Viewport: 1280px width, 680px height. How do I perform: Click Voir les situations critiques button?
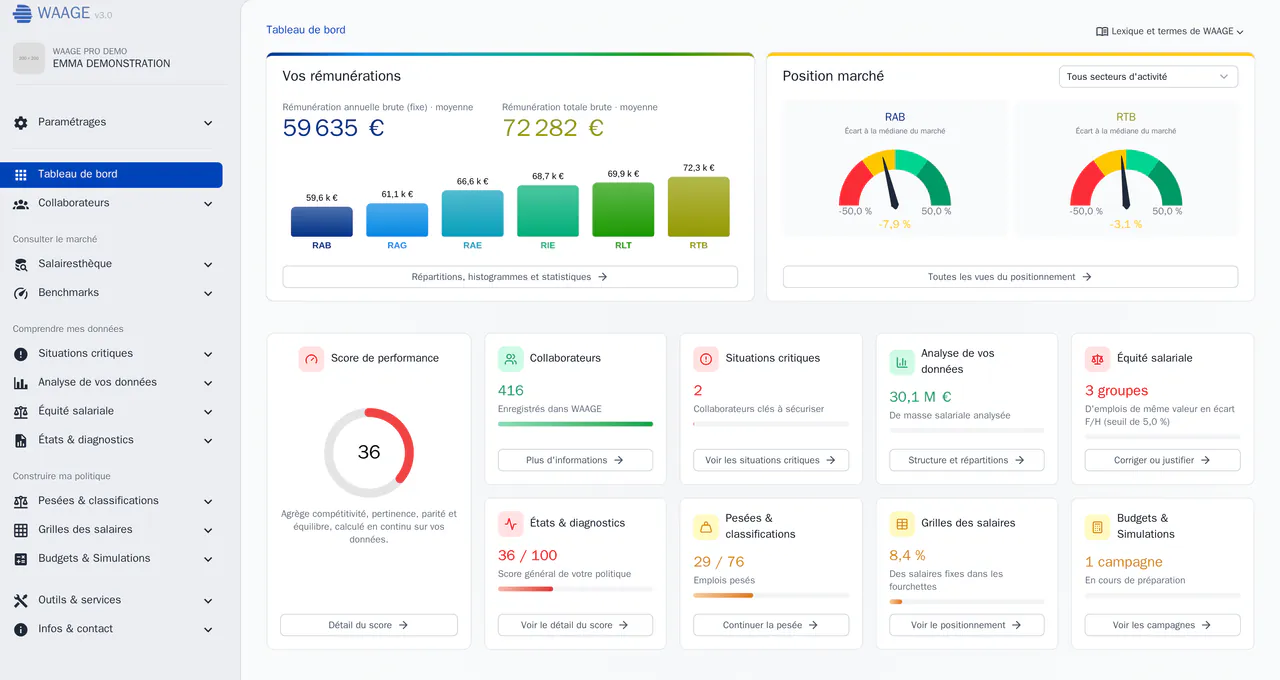point(771,460)
